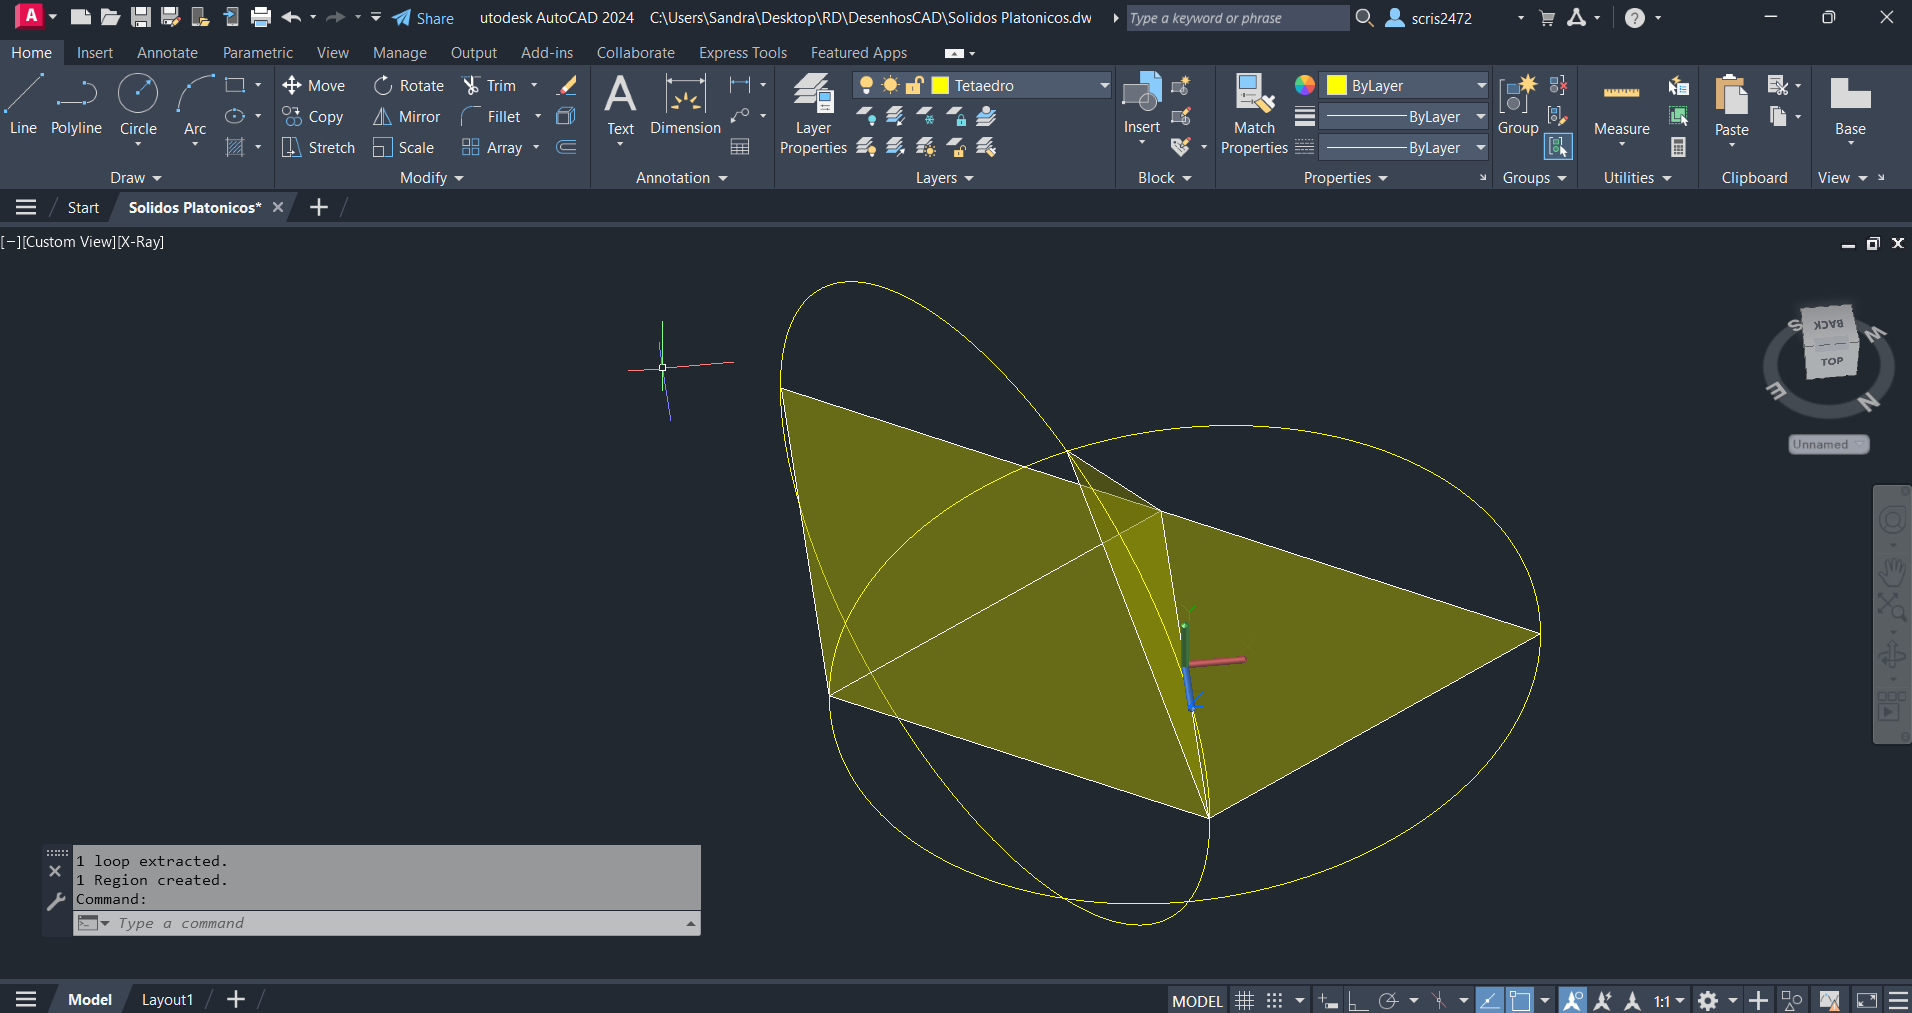This screenshot has width=1912, height=1013.
Task: Open the Parametric ribbon tab
Action: click(258, 53)
